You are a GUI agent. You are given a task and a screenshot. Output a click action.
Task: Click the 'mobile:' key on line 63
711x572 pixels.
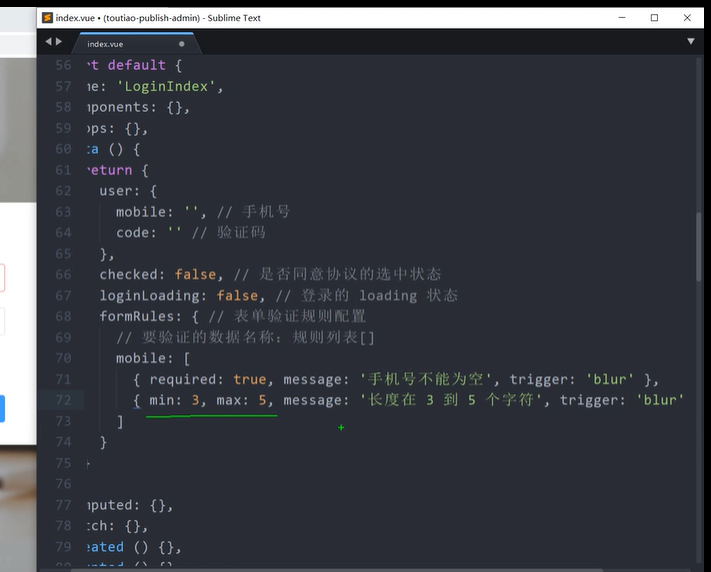145,212
